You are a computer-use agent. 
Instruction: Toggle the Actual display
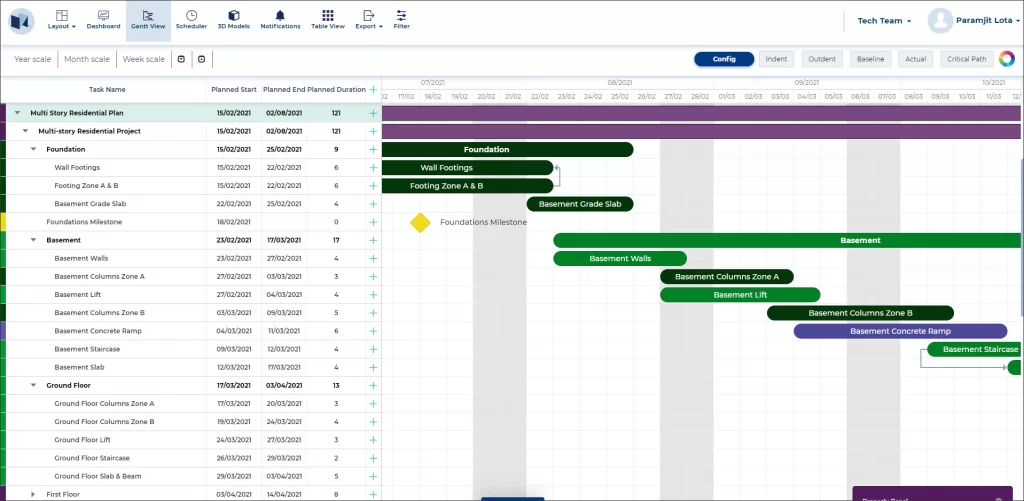[915, 59]
